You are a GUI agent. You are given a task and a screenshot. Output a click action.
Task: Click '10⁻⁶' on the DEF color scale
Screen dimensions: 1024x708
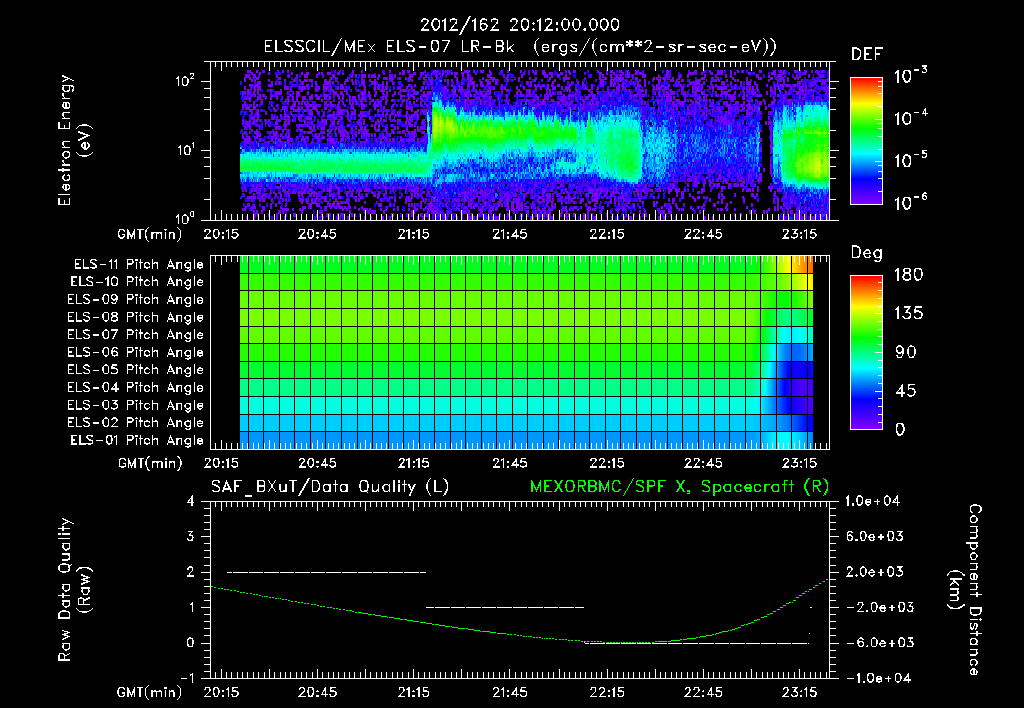pos(910,202)
